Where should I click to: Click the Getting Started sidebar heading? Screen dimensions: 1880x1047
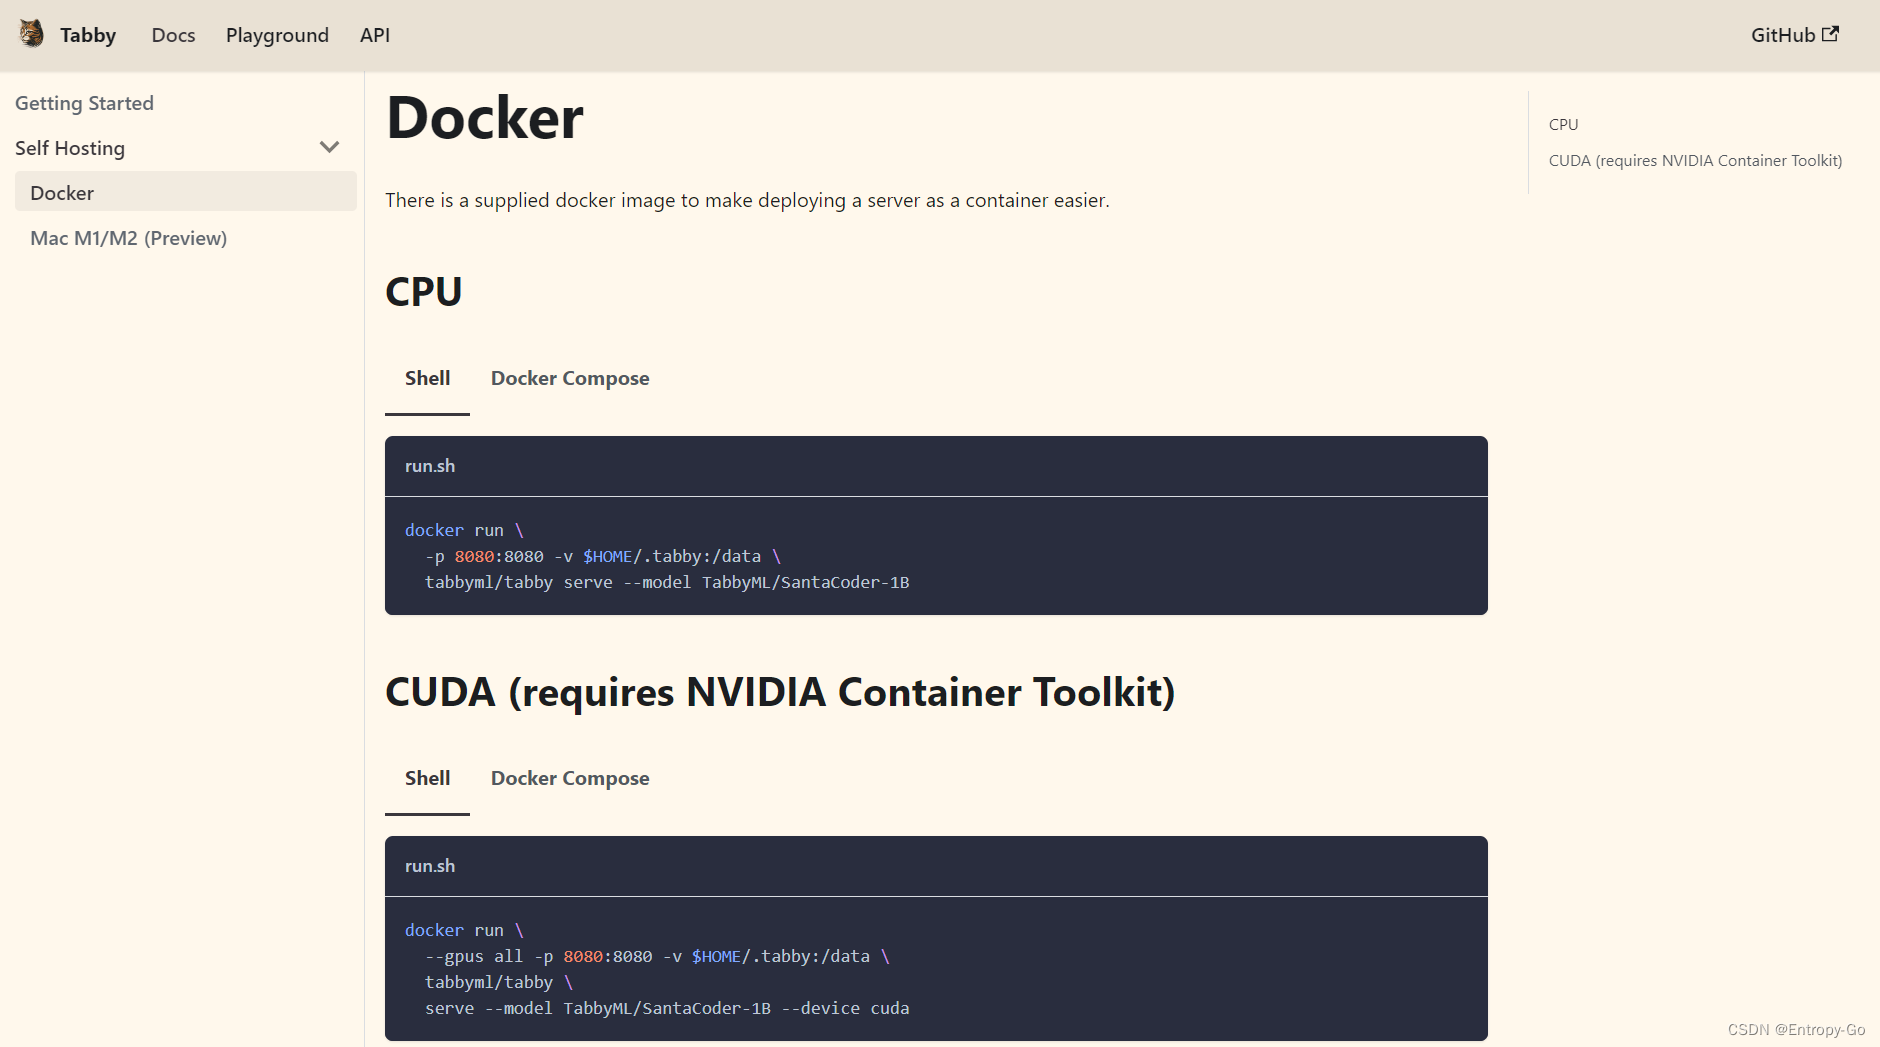pos(85,103)
